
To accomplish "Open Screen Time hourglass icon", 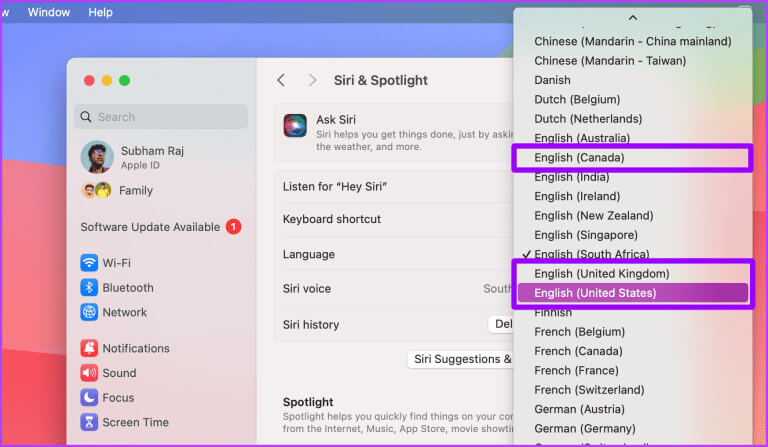I will click(89, 422).
